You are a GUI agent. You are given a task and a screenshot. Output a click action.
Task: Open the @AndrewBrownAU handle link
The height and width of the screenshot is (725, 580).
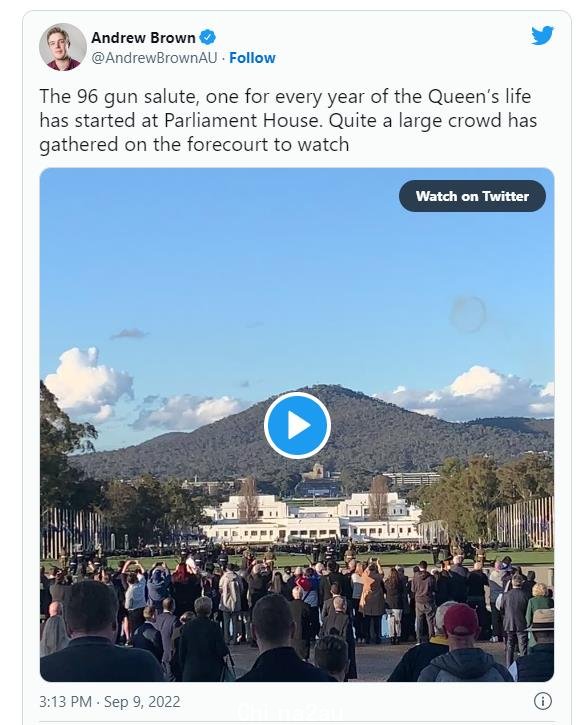click(x=154, y=58)
